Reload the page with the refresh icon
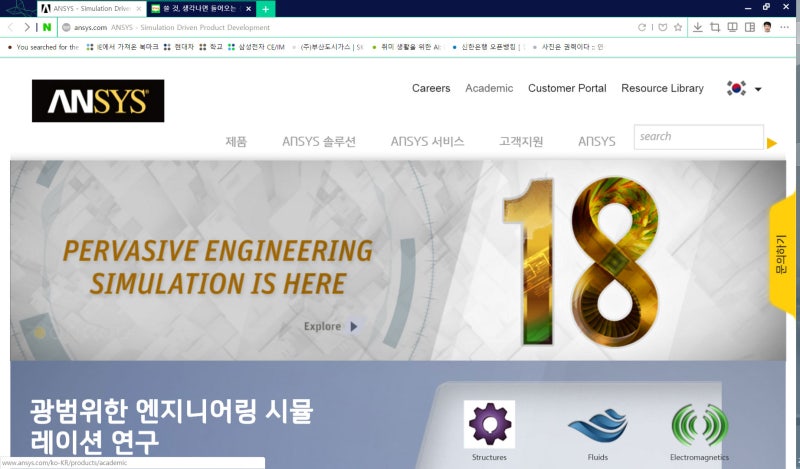 coord(642,28)
